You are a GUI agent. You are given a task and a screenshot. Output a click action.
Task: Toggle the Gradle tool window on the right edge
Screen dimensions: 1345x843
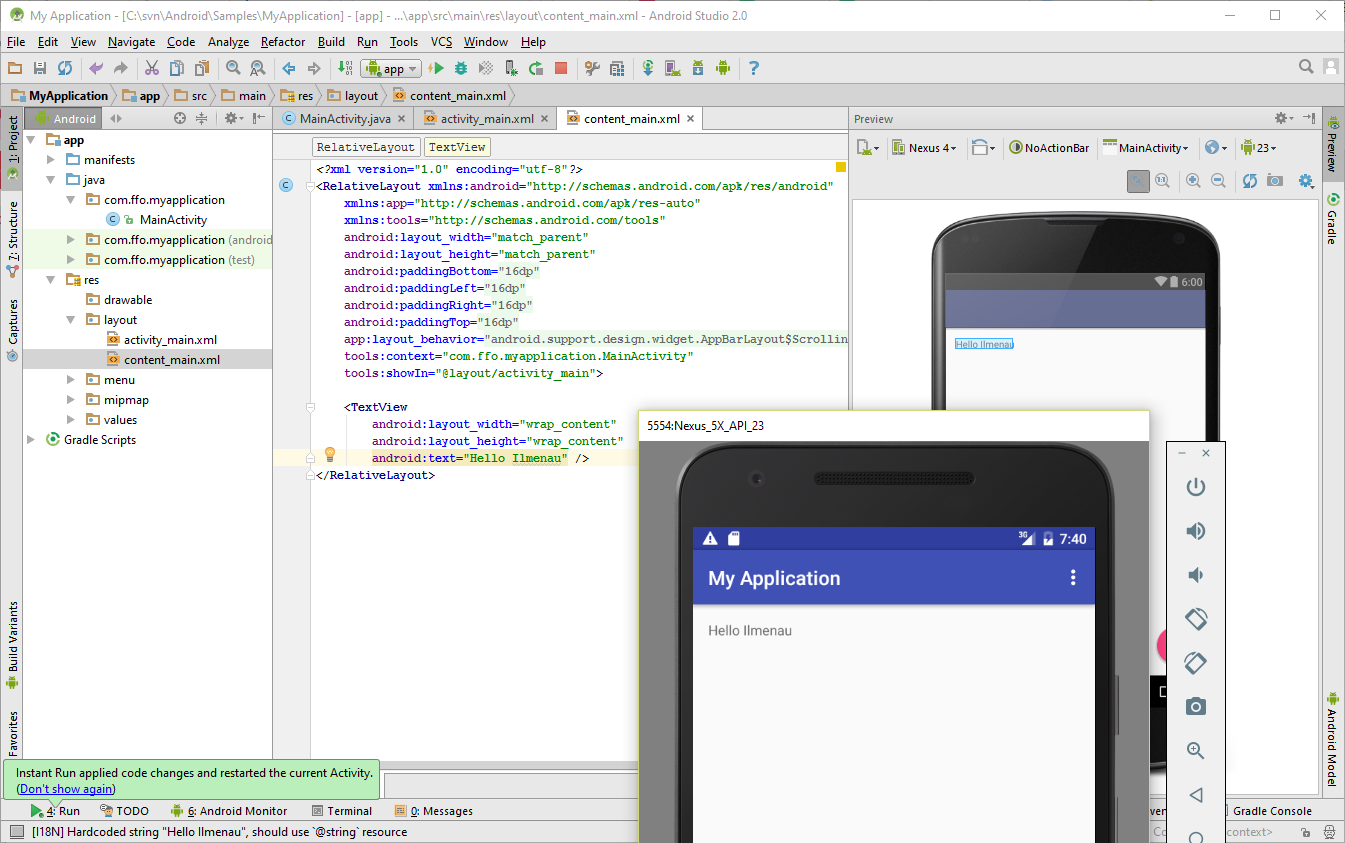(x=1332, y=222)
